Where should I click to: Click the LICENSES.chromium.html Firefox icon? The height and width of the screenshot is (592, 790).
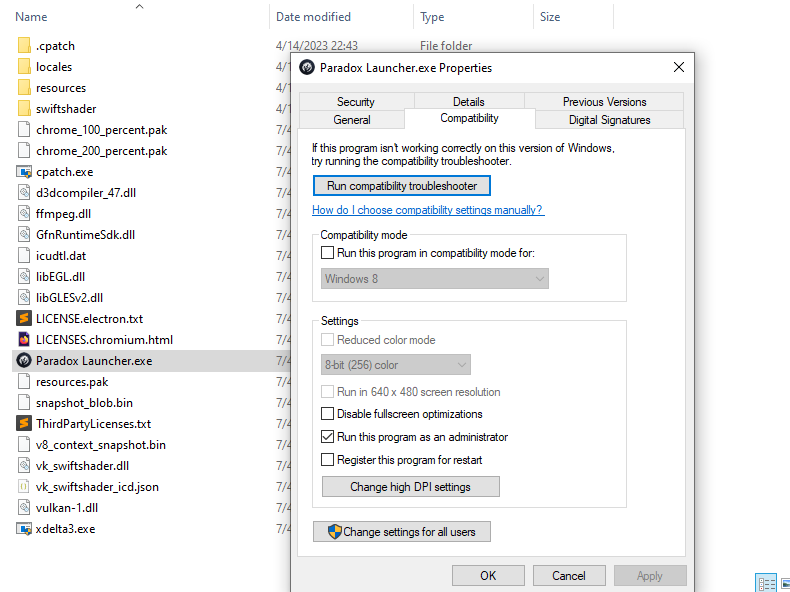point(24,340)
